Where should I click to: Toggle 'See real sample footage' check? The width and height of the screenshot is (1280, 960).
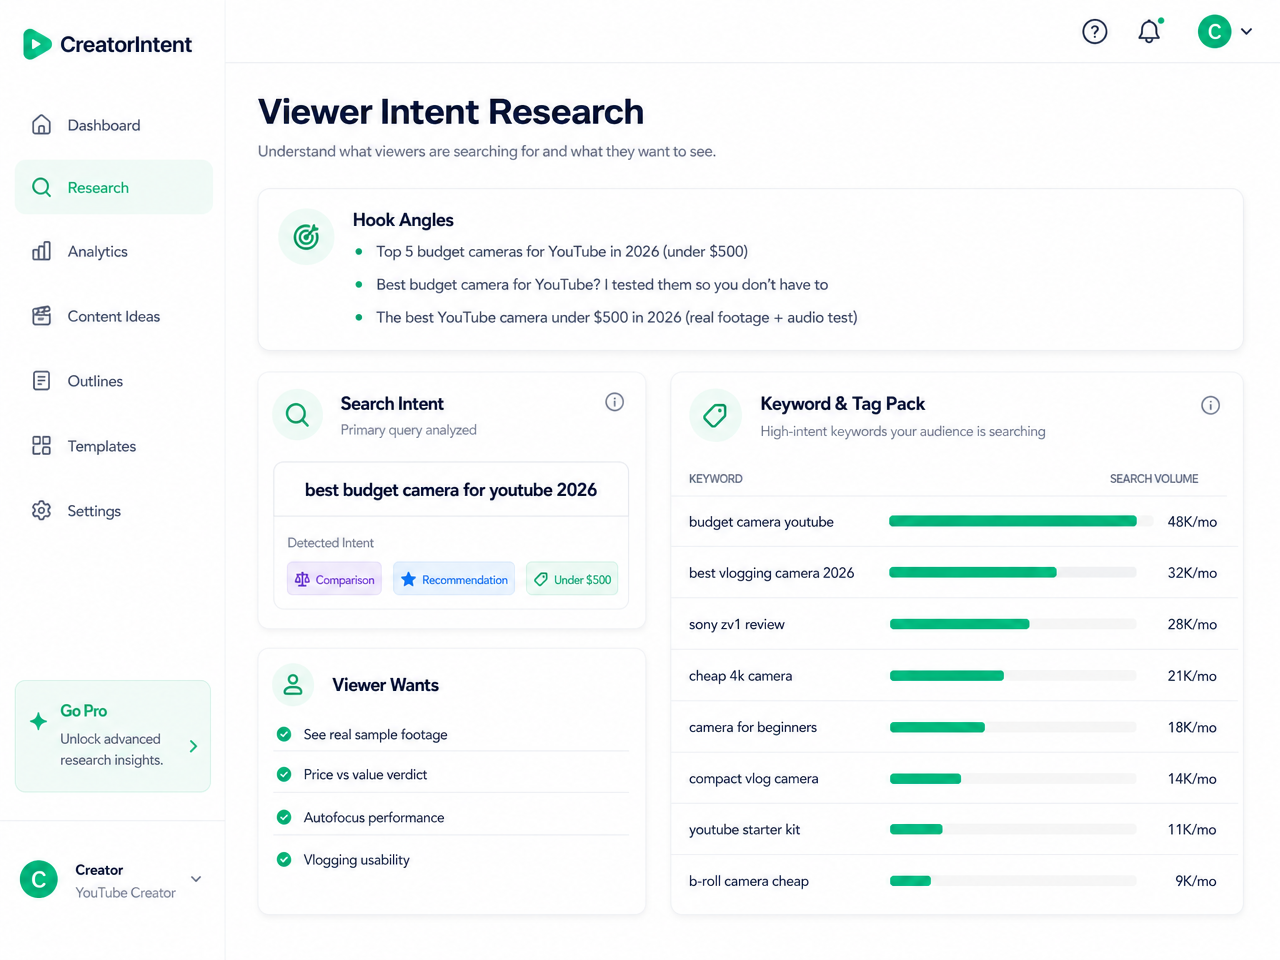[284, 734]
